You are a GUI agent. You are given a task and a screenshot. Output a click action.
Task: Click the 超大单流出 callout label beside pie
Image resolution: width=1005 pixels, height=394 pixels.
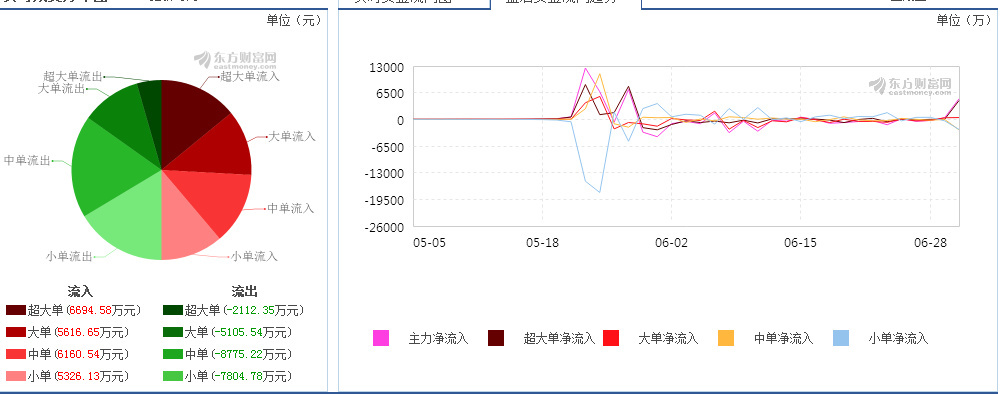click(x=73, y=76)
